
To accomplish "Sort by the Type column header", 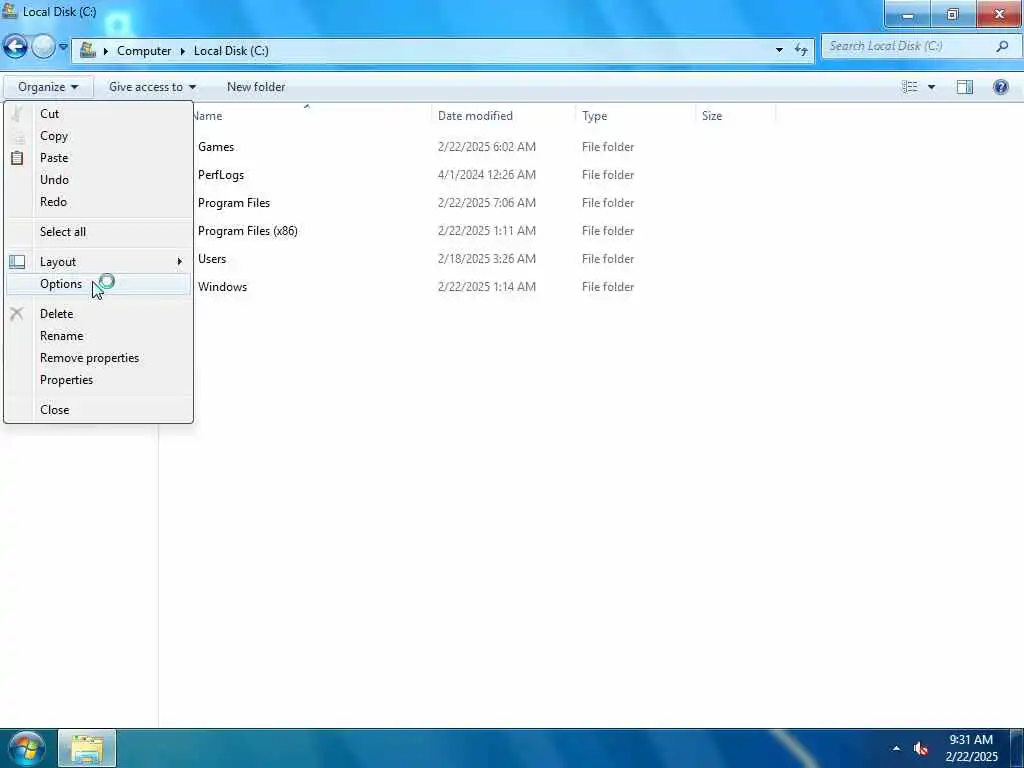I will click(635, 116).
